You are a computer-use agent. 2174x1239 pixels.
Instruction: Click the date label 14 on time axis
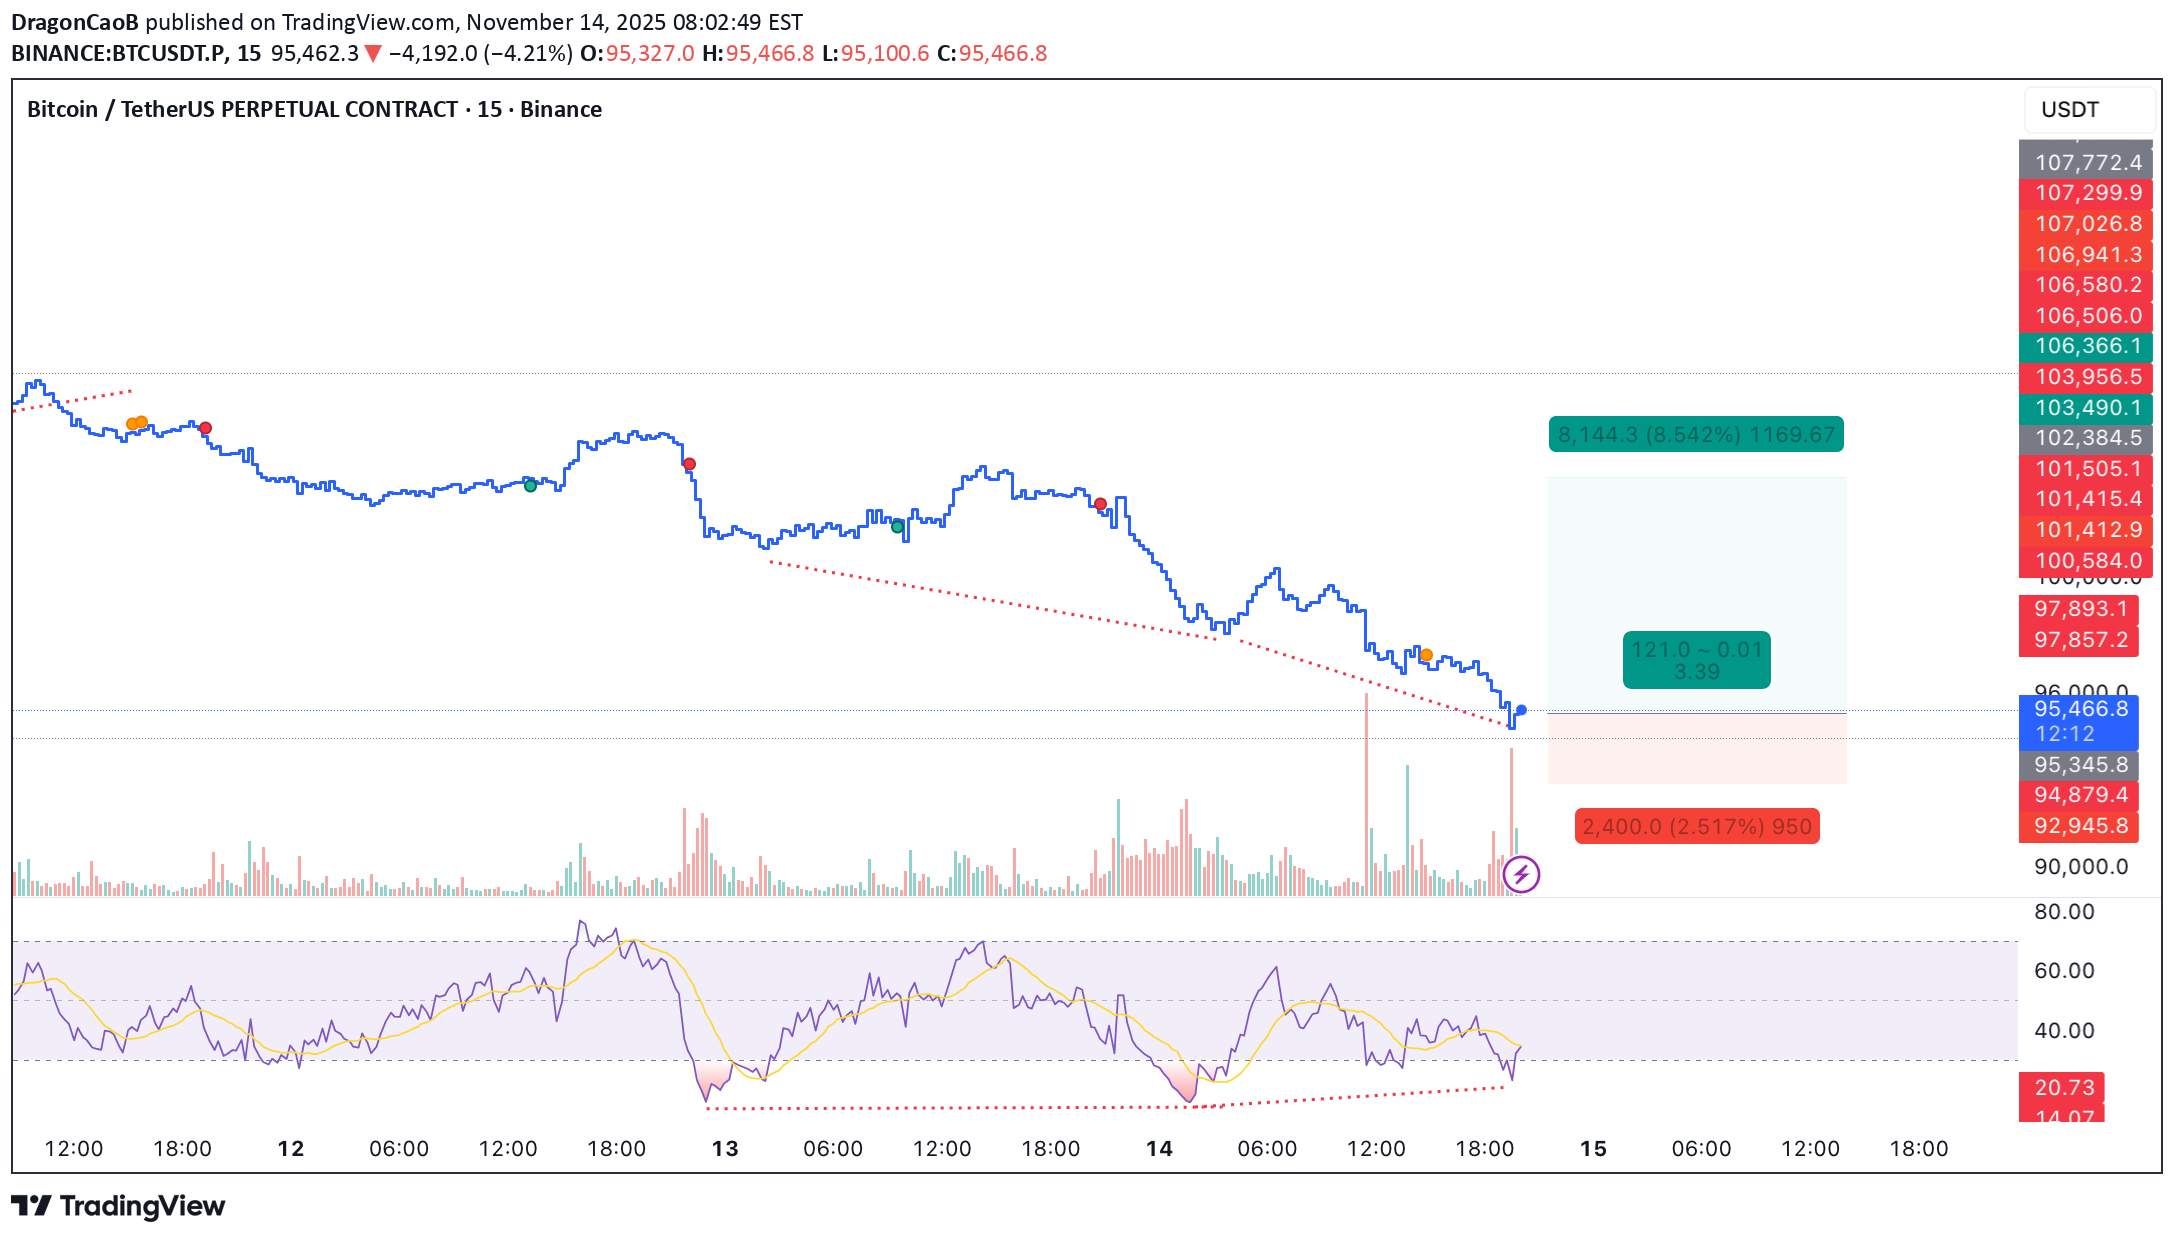tap(1159, 1149)
